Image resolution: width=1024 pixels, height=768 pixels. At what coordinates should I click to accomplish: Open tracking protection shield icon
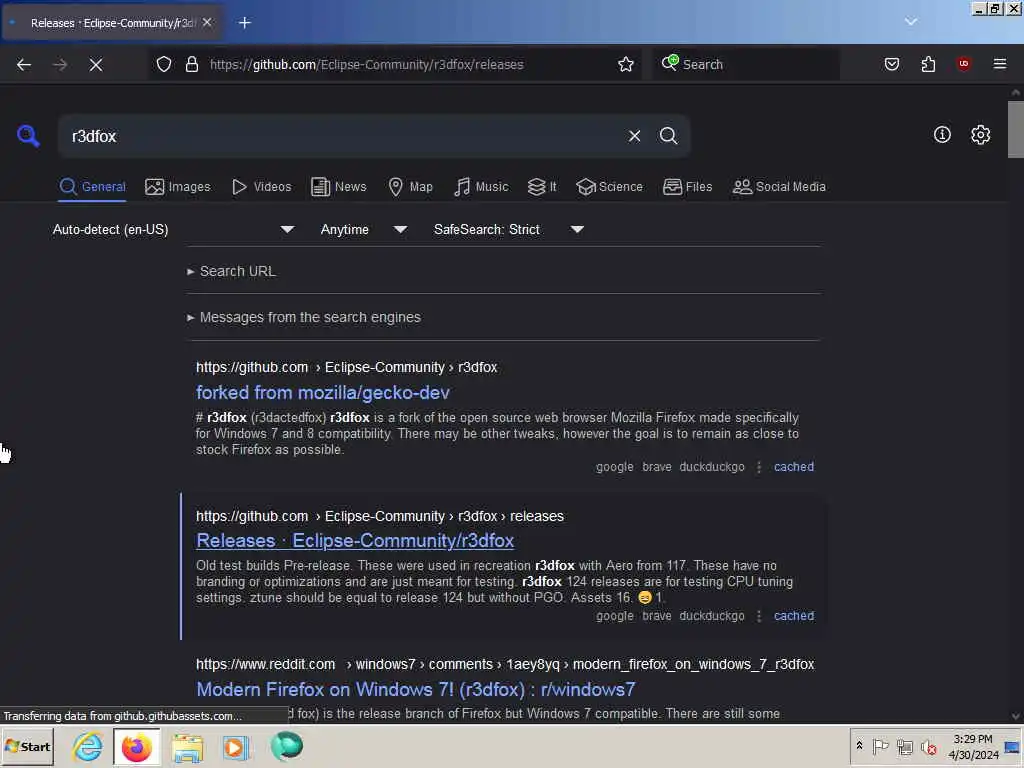[164, 64]
